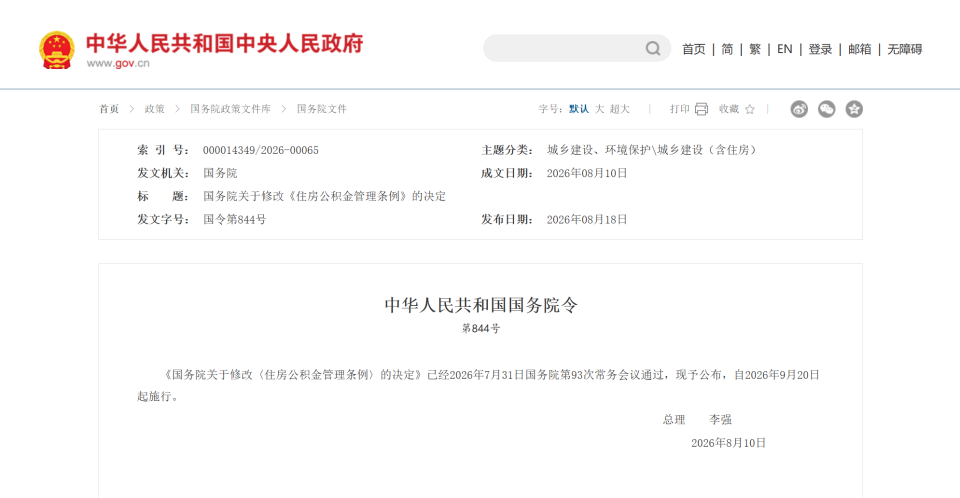
Task: Click heading 中华人民共和国国务院令
Action: (x=481, y=305)
